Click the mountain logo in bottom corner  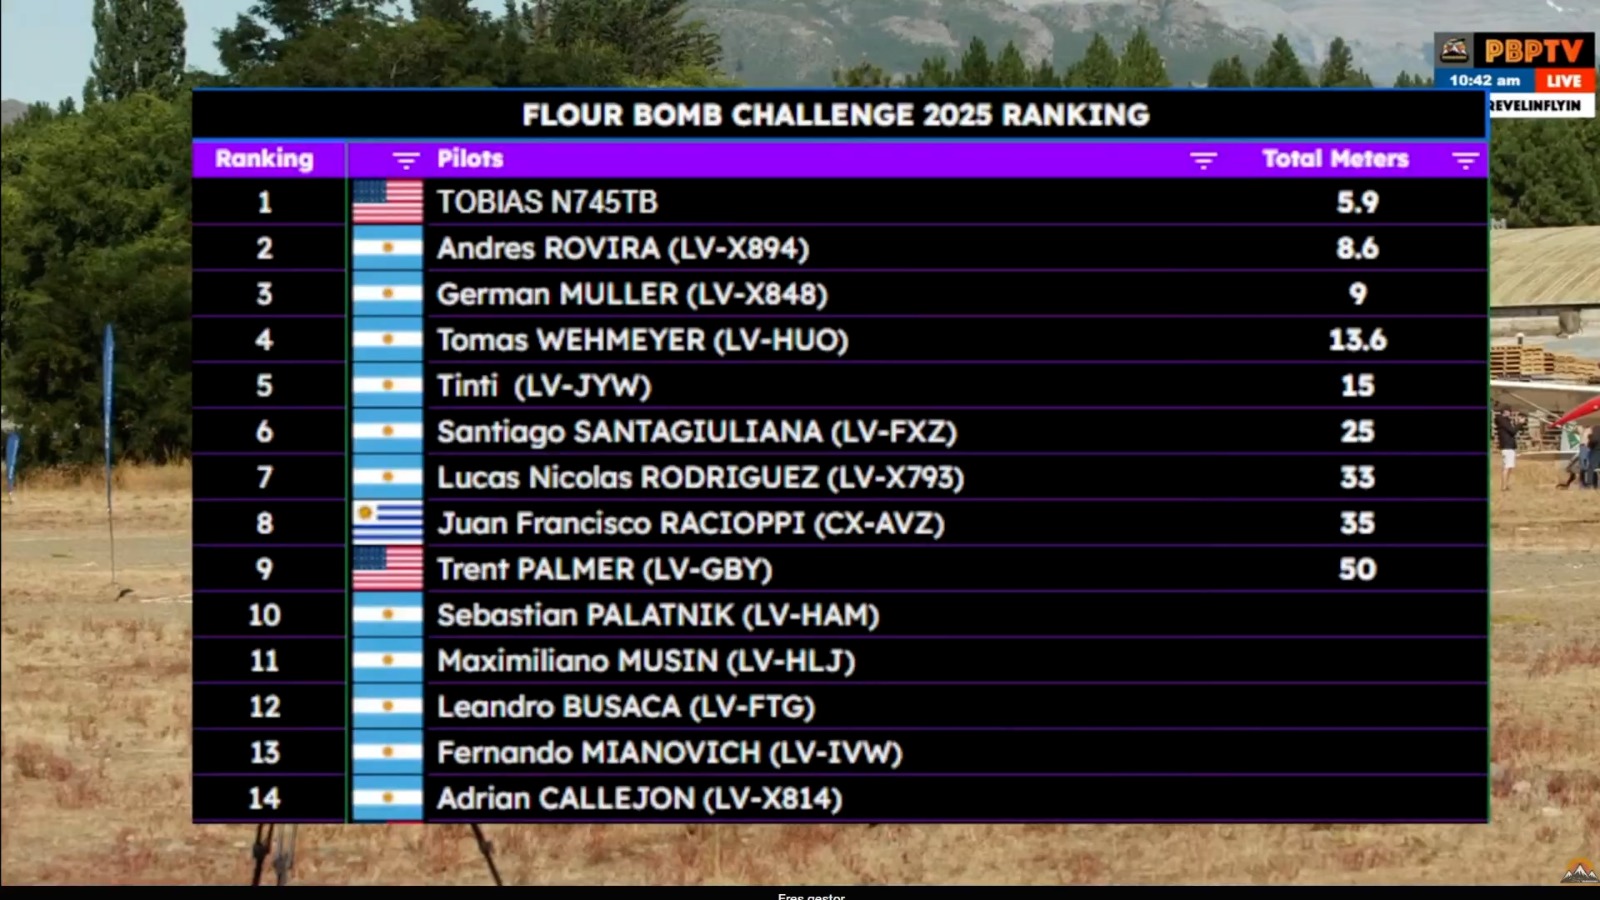tap(1579, 870)
